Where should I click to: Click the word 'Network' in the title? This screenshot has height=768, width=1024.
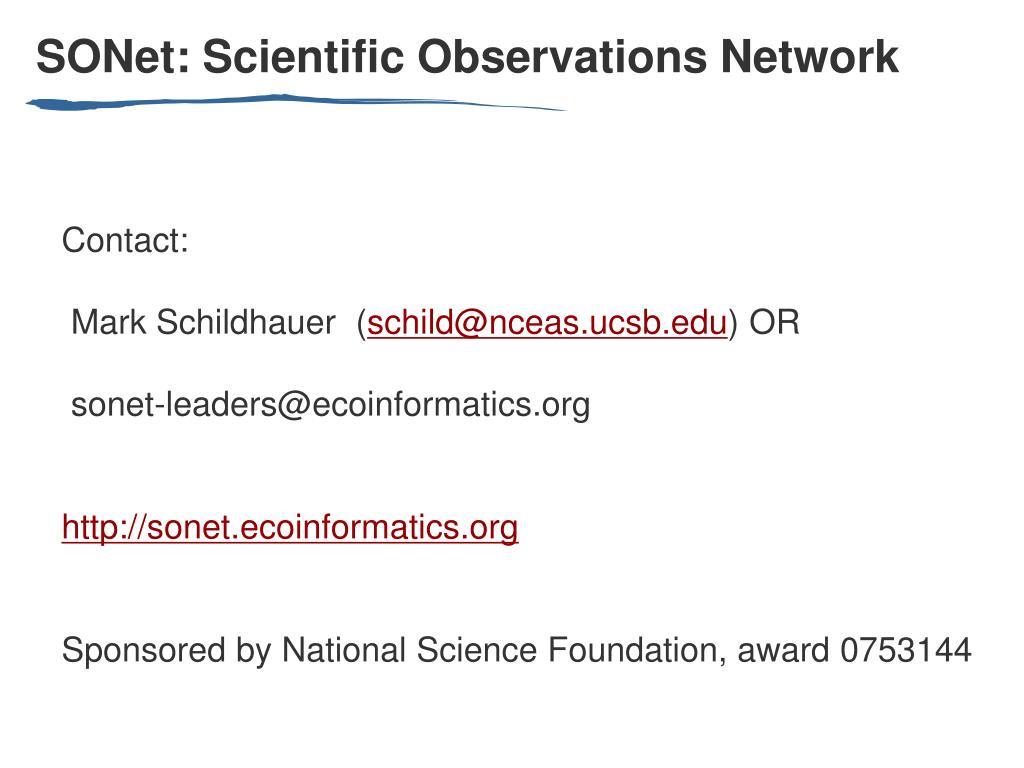tap(810, 57)
